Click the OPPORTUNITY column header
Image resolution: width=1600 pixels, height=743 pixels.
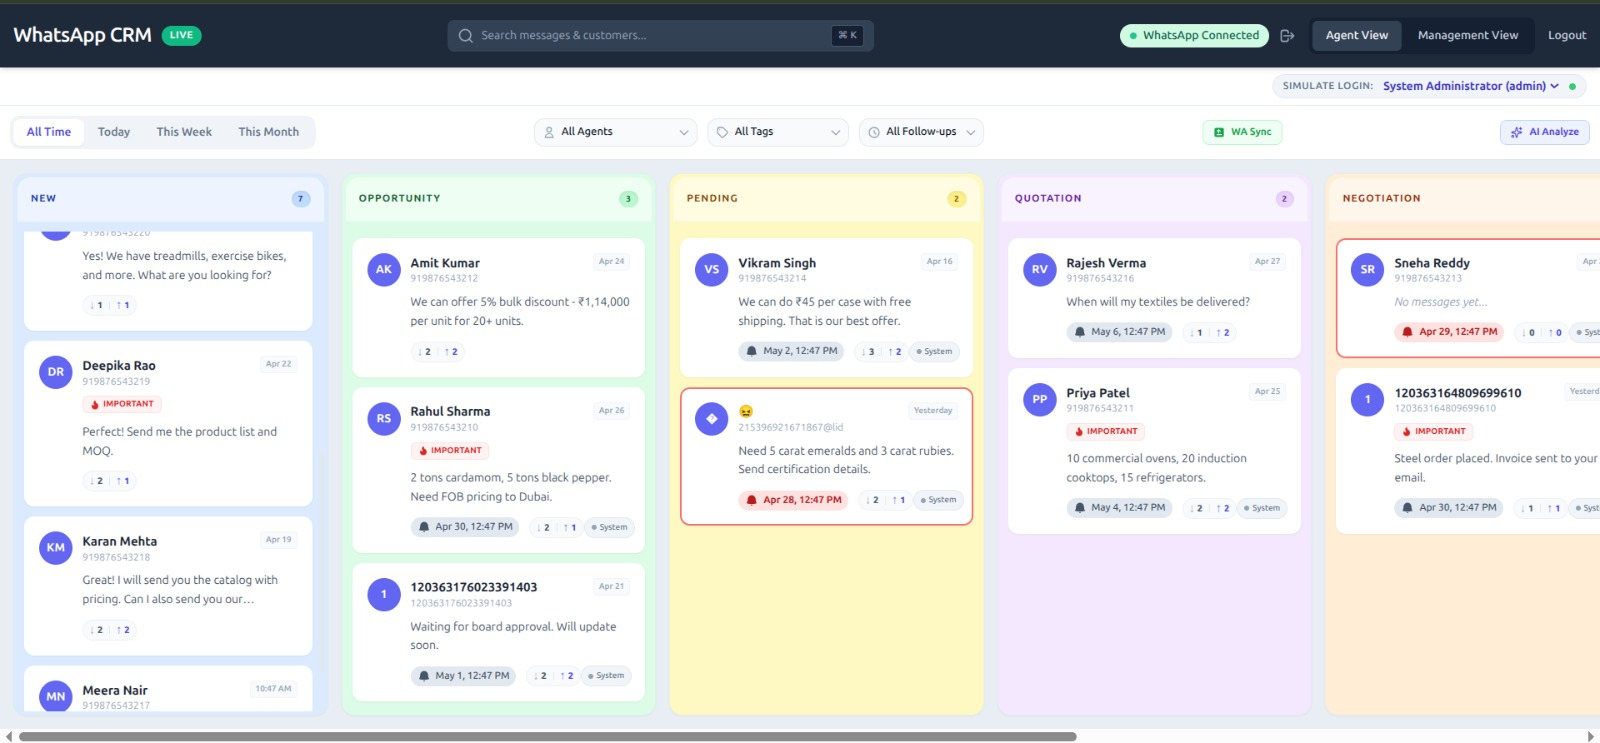(x=498, y=199)
